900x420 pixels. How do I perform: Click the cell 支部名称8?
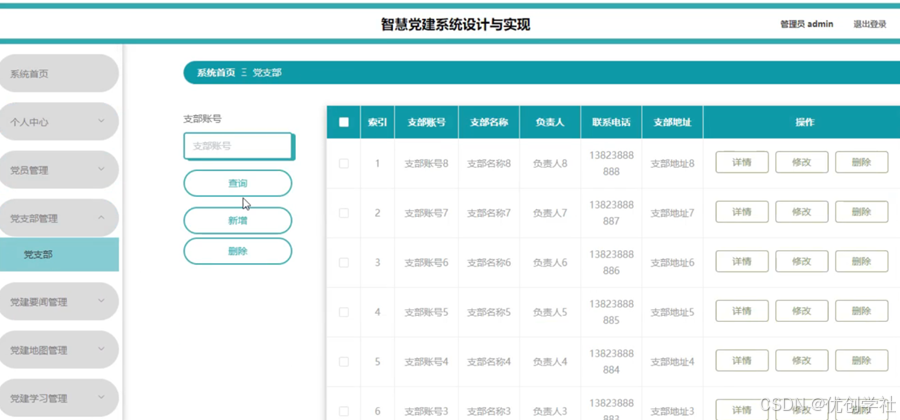pyautogui.click(x=489, y=164)
